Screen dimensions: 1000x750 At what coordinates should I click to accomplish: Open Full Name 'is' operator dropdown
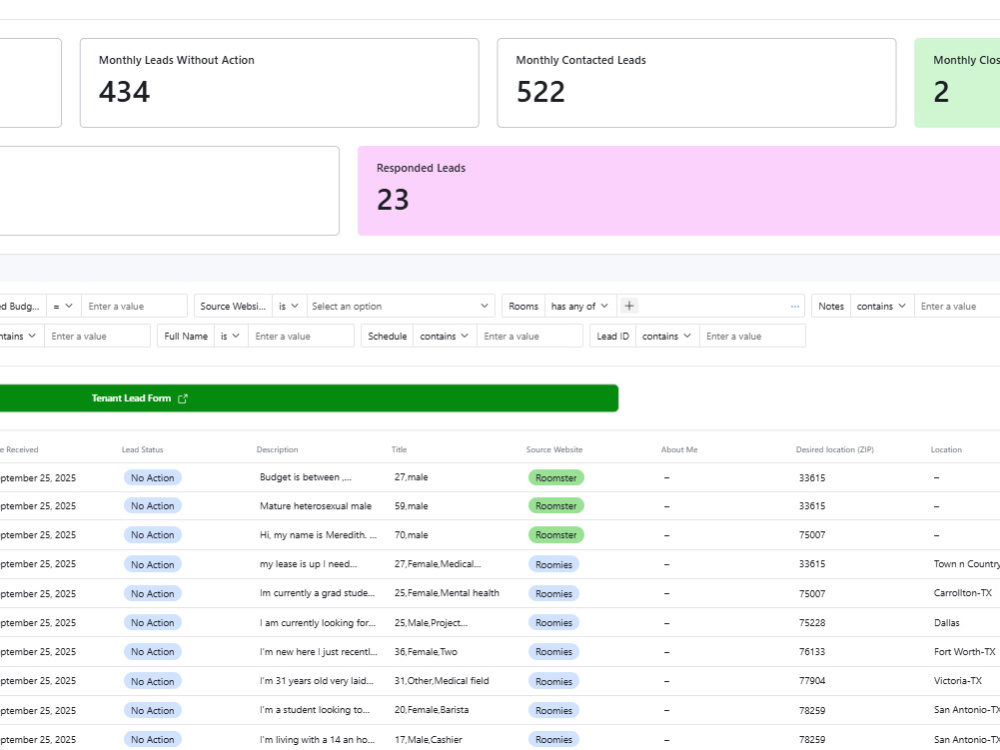pos(230,336)
